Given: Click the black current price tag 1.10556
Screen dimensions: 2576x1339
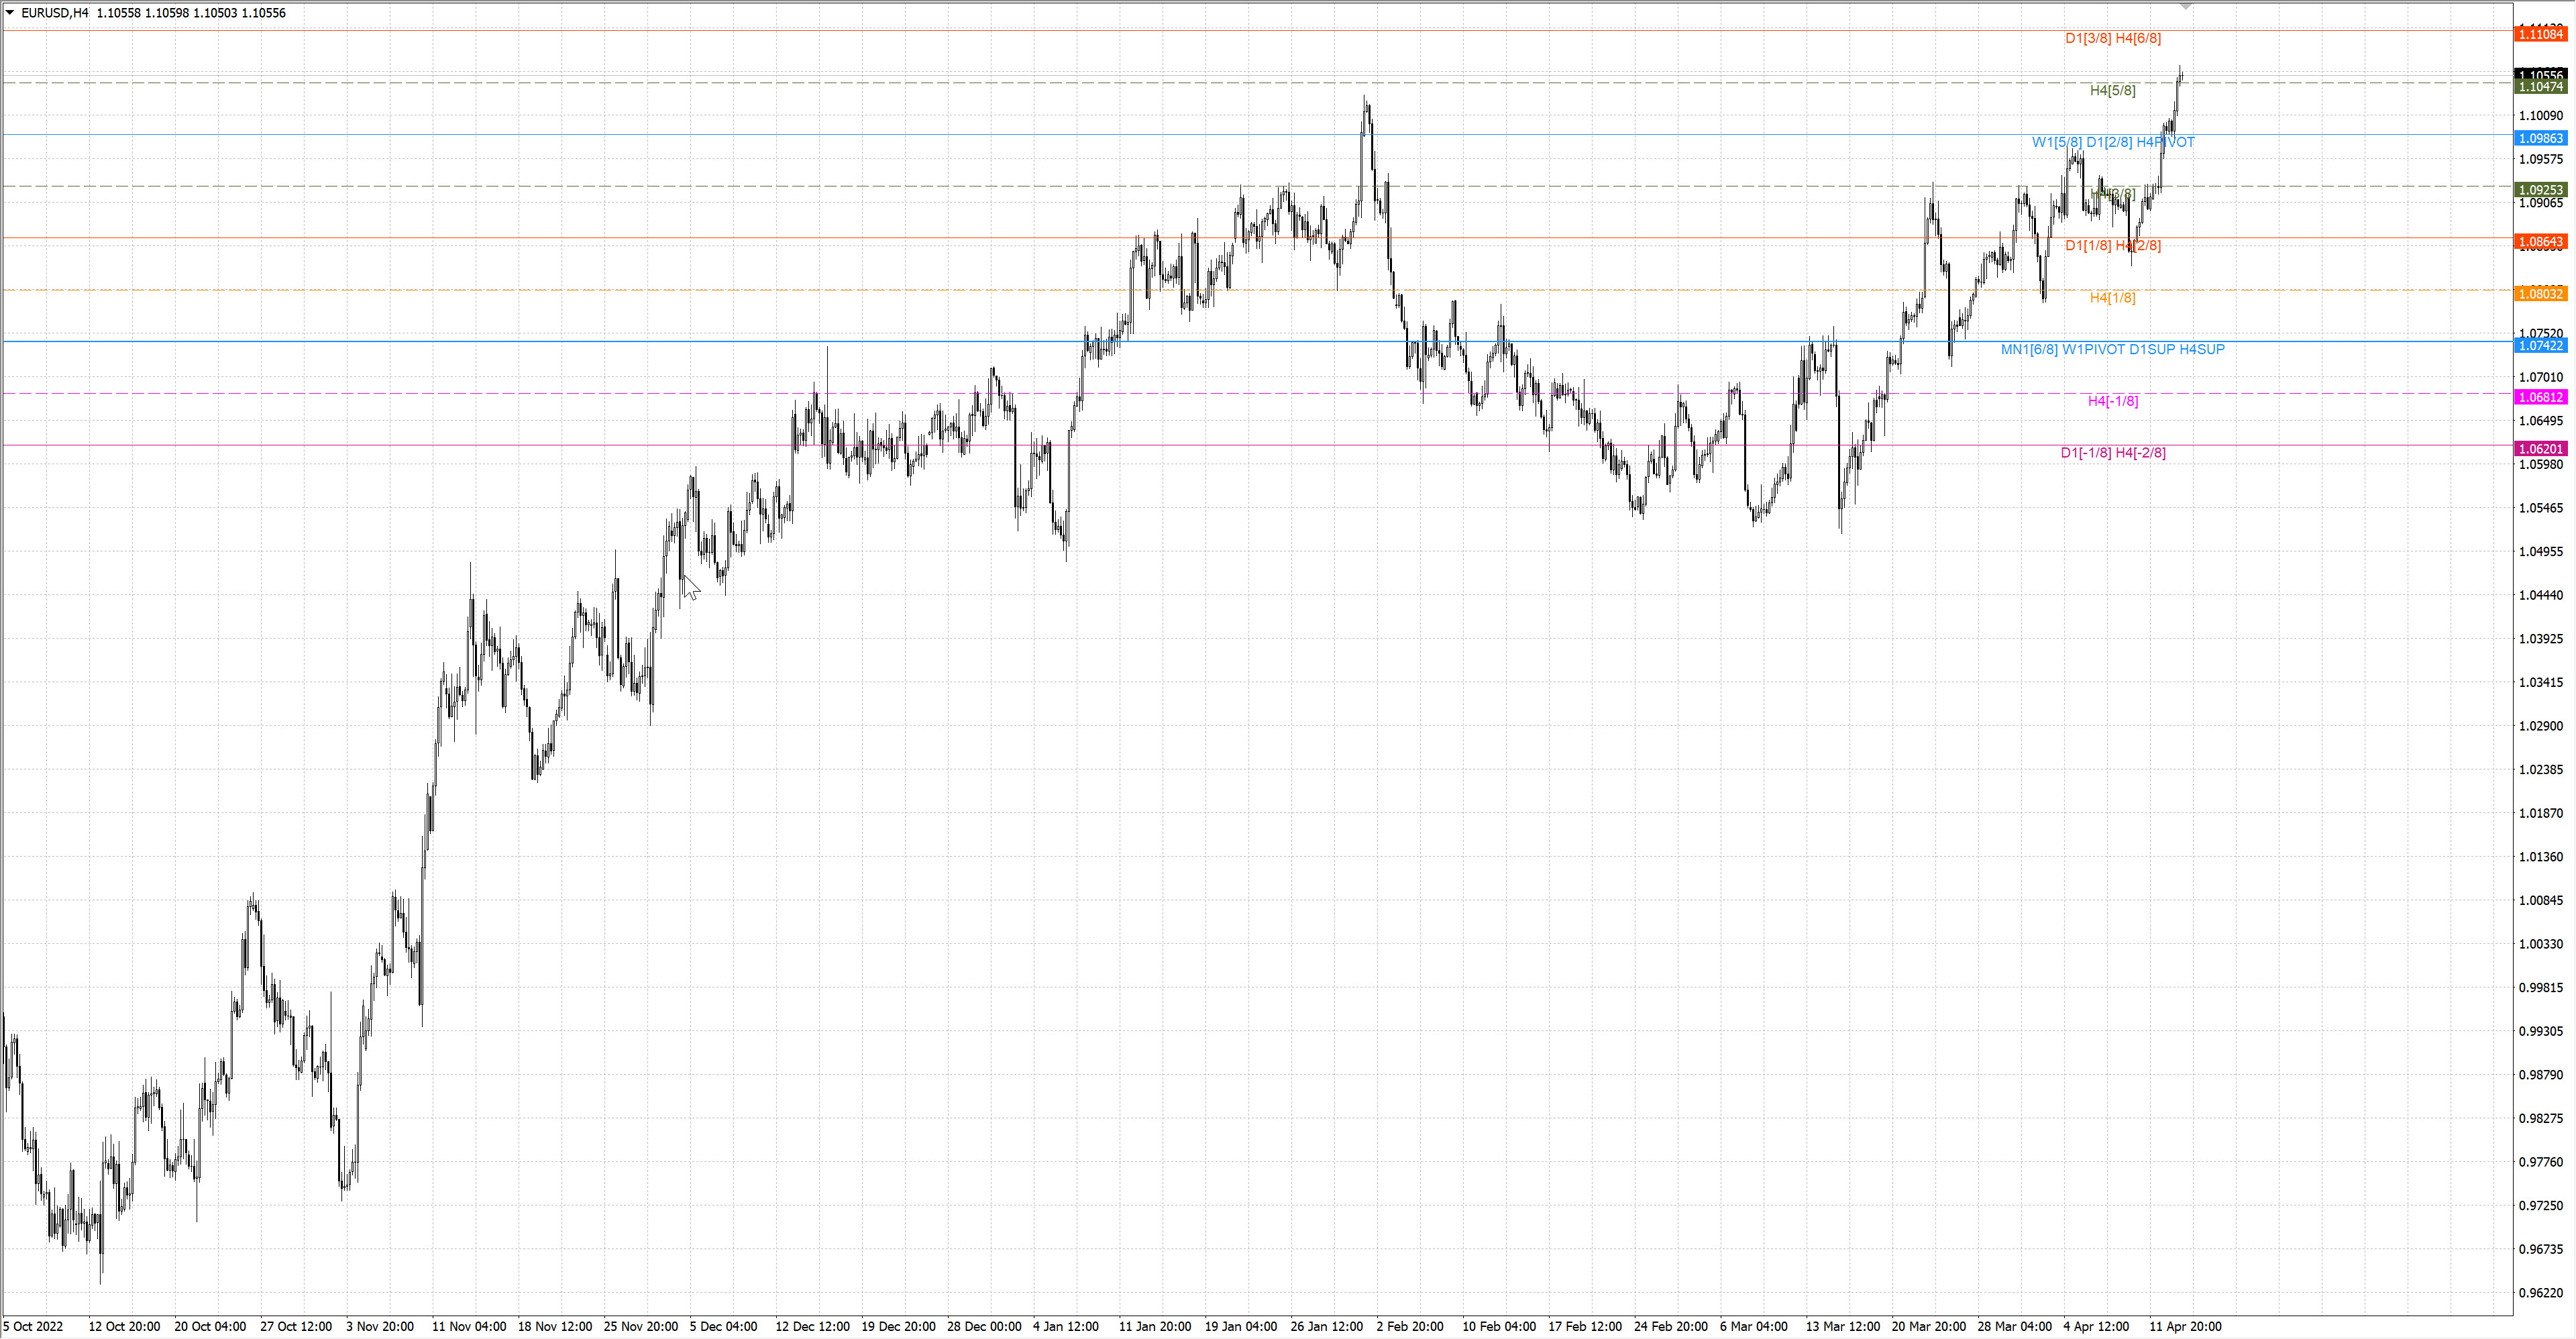Looking at the screenshot, I should coord(2541,75).
